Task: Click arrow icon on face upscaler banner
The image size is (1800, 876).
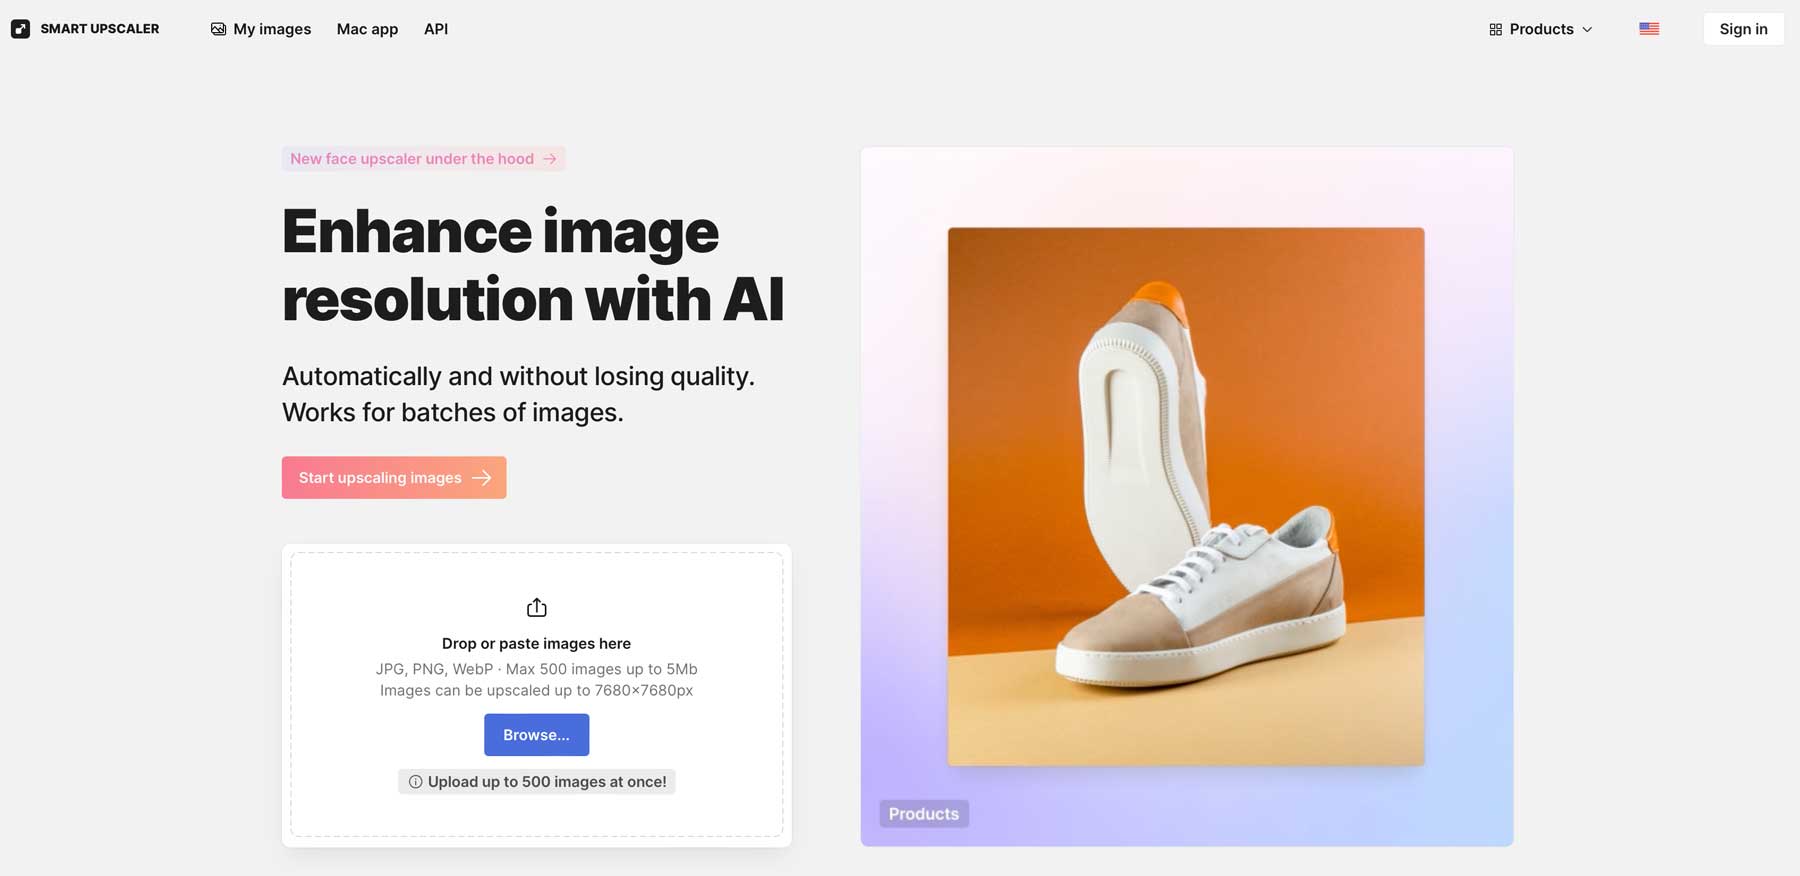Action: click(550, 159)
